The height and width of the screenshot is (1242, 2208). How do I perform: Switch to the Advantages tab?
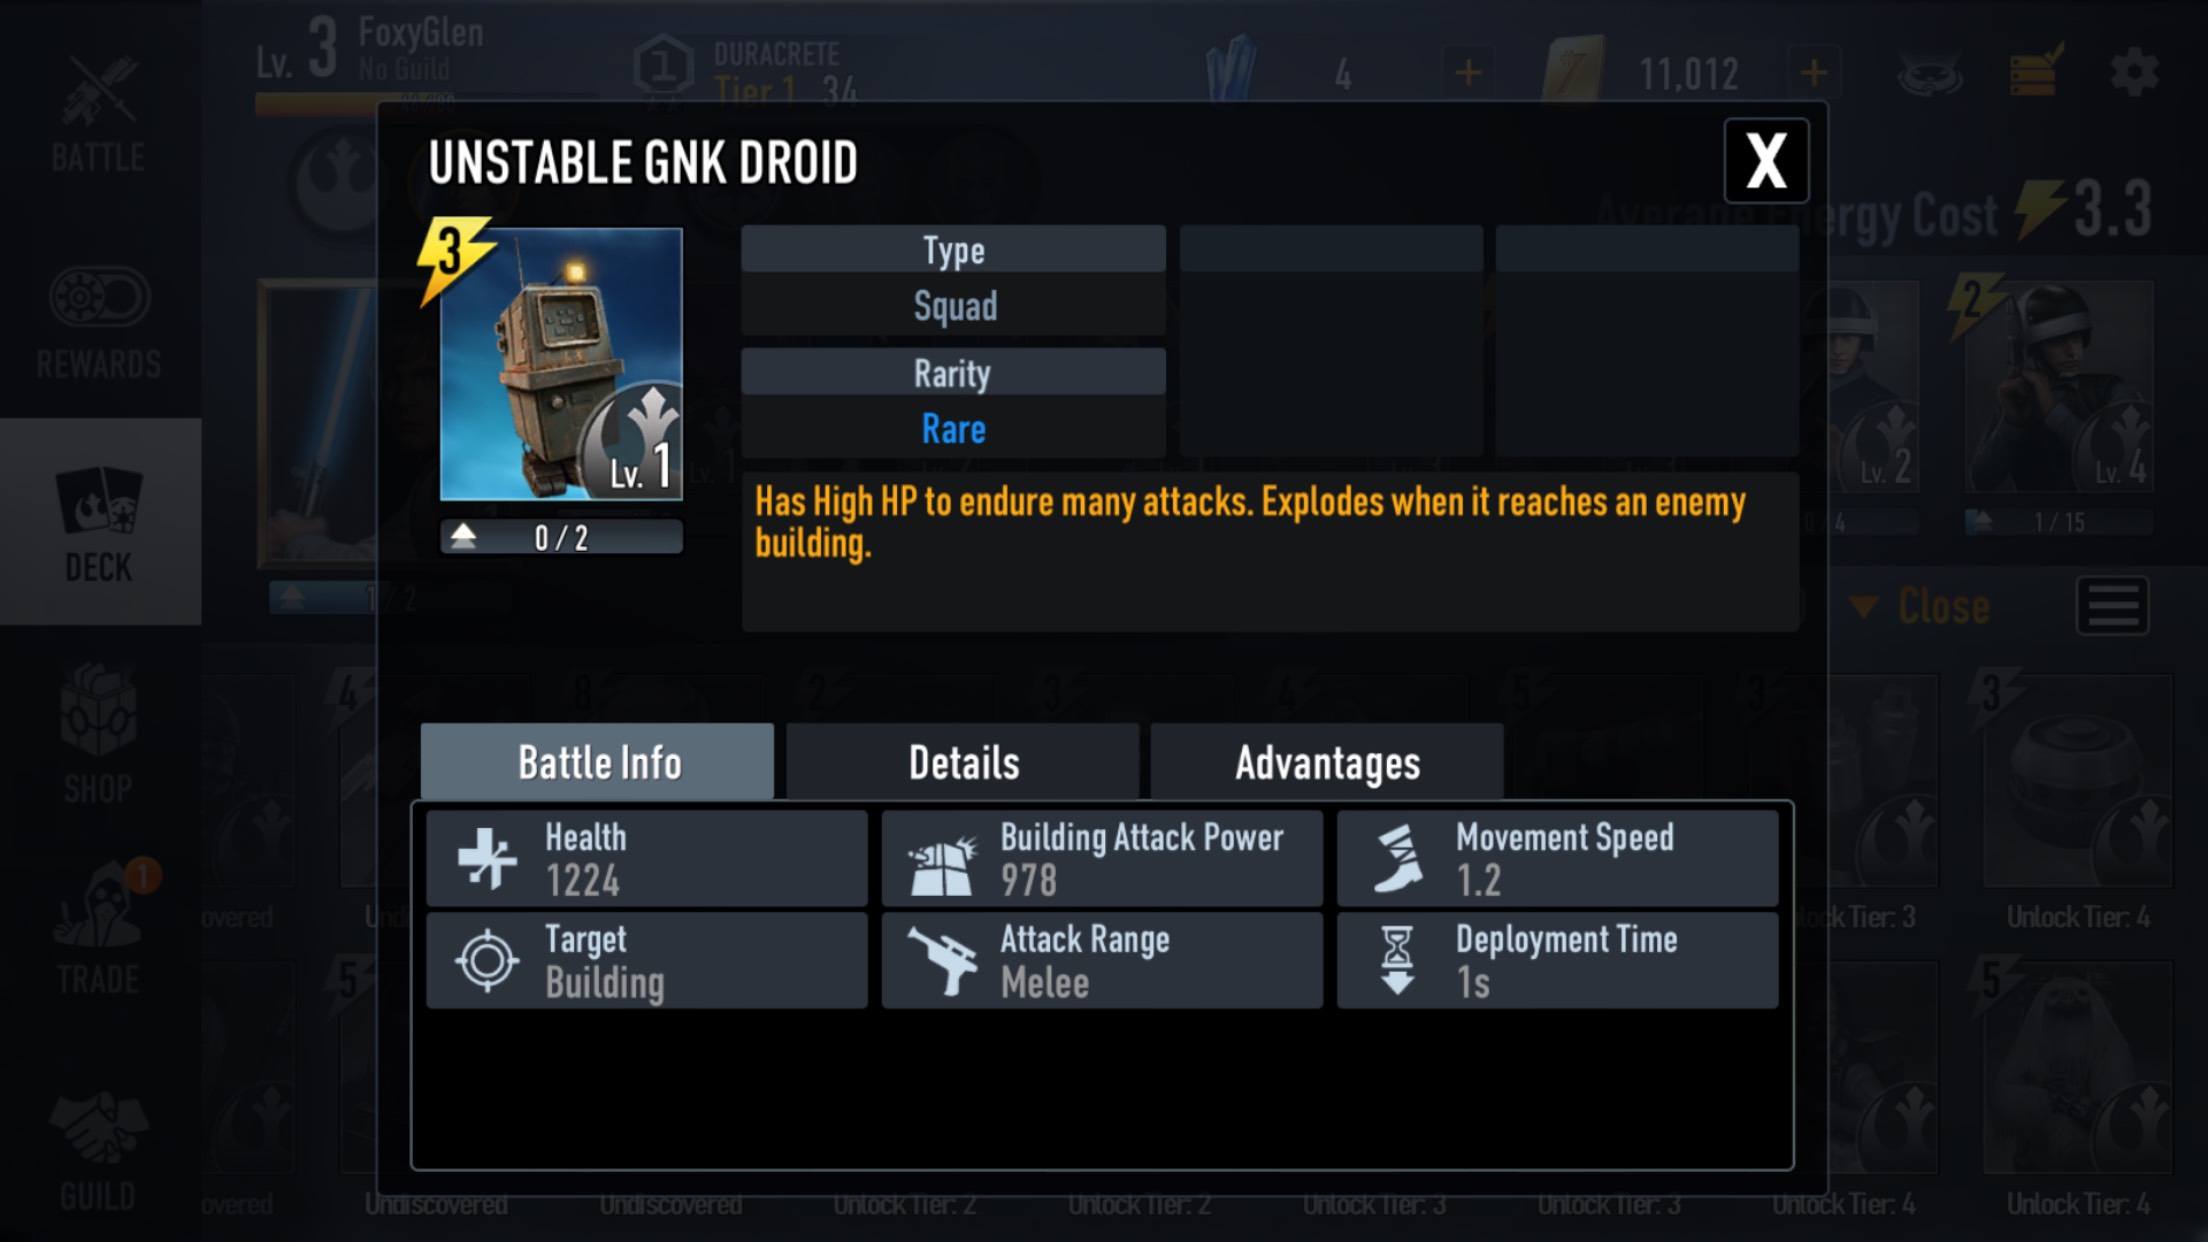pyautogui.click(x=1327, y=762)
